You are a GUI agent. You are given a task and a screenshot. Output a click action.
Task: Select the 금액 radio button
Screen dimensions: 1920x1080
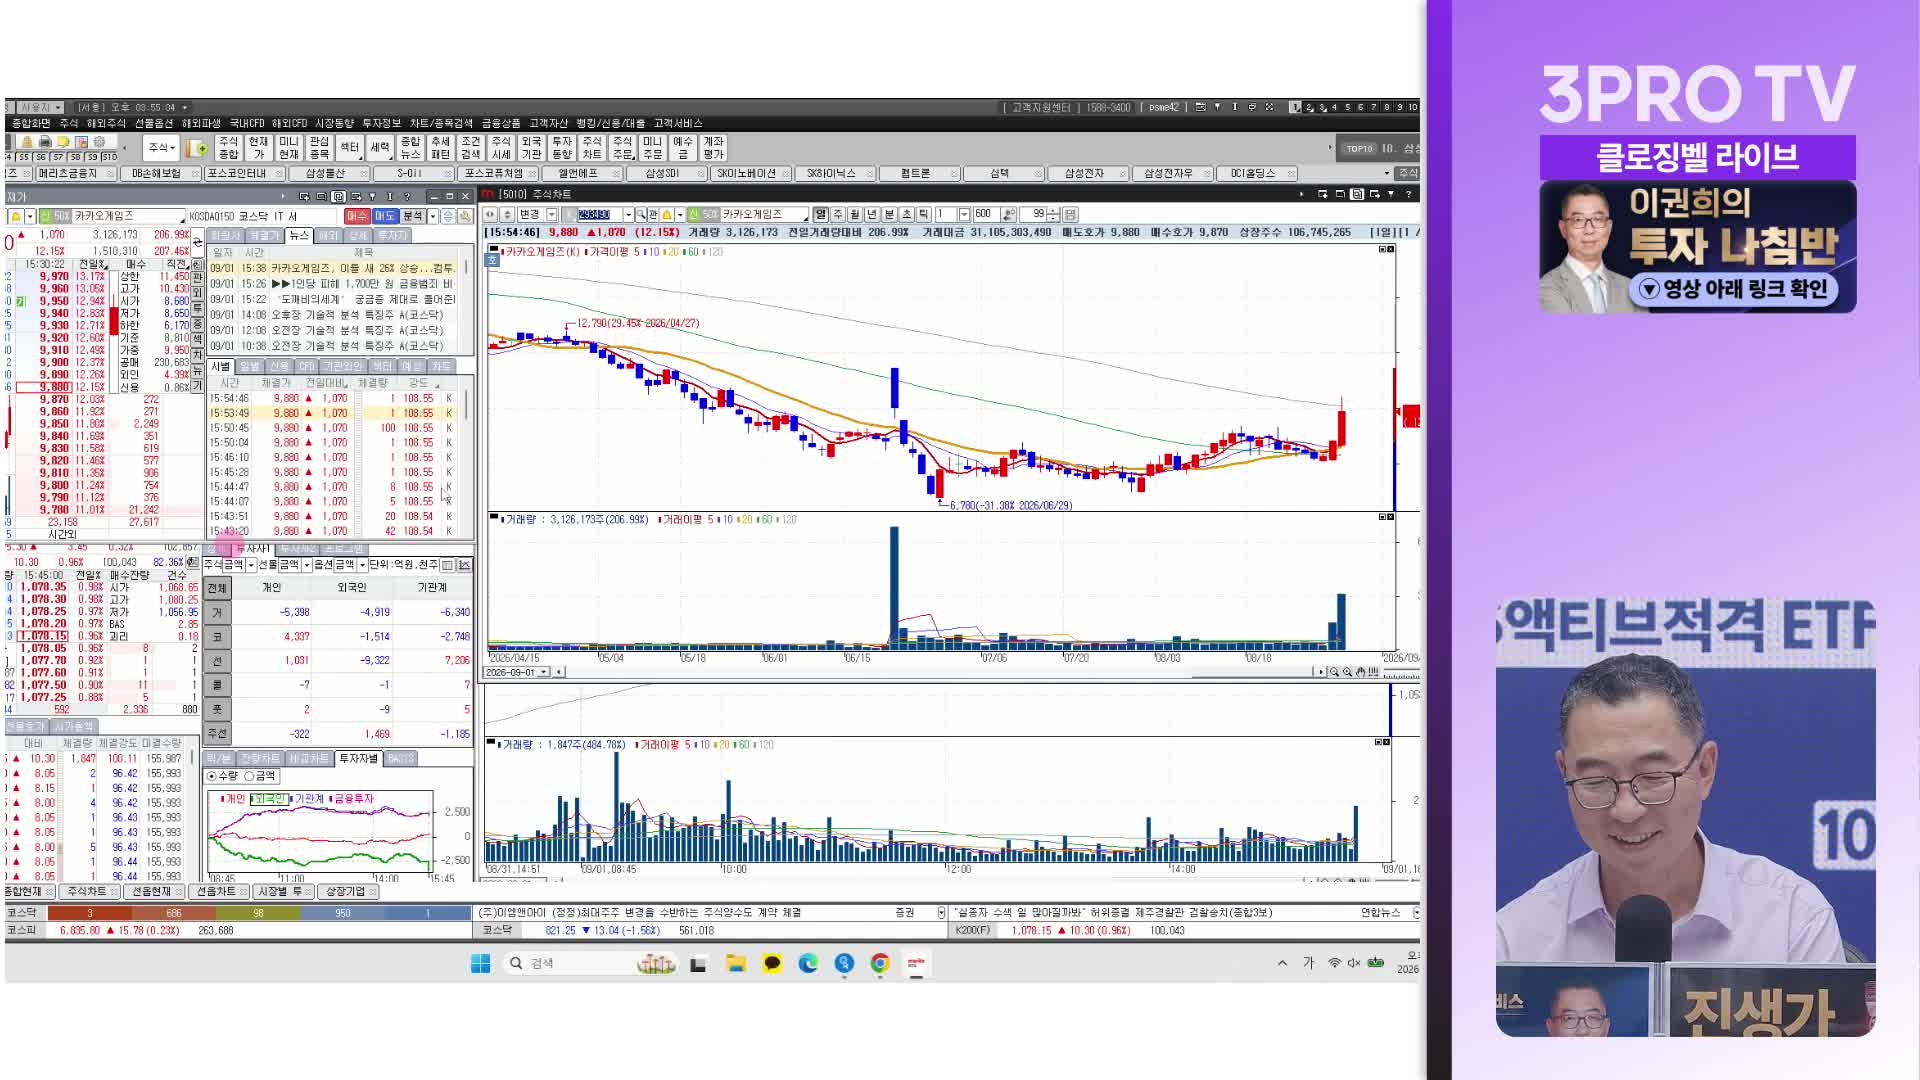tap(260, 776)
